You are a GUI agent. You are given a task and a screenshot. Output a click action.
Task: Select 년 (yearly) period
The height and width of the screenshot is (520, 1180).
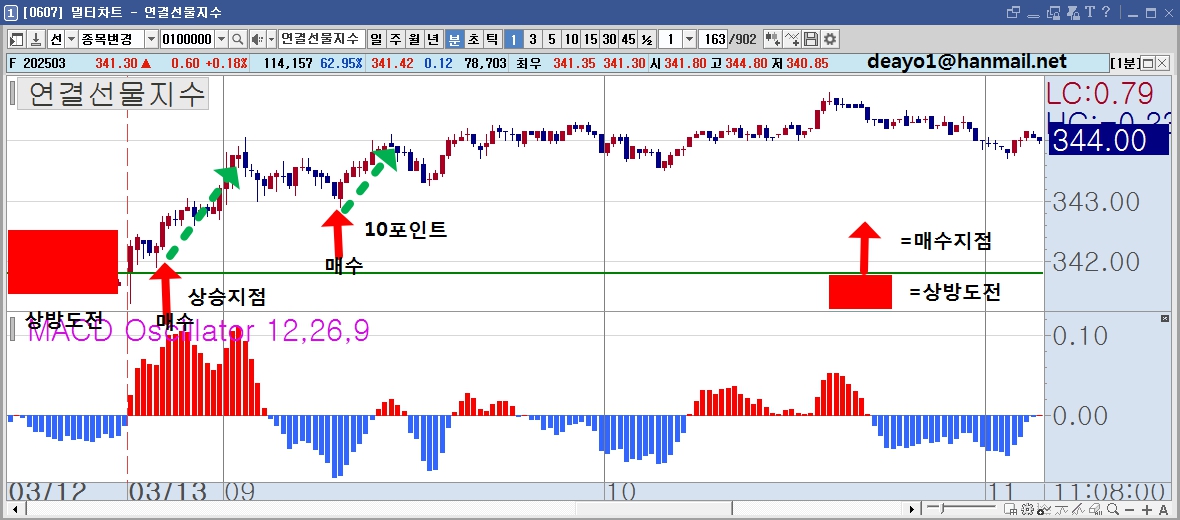(432, 39)
